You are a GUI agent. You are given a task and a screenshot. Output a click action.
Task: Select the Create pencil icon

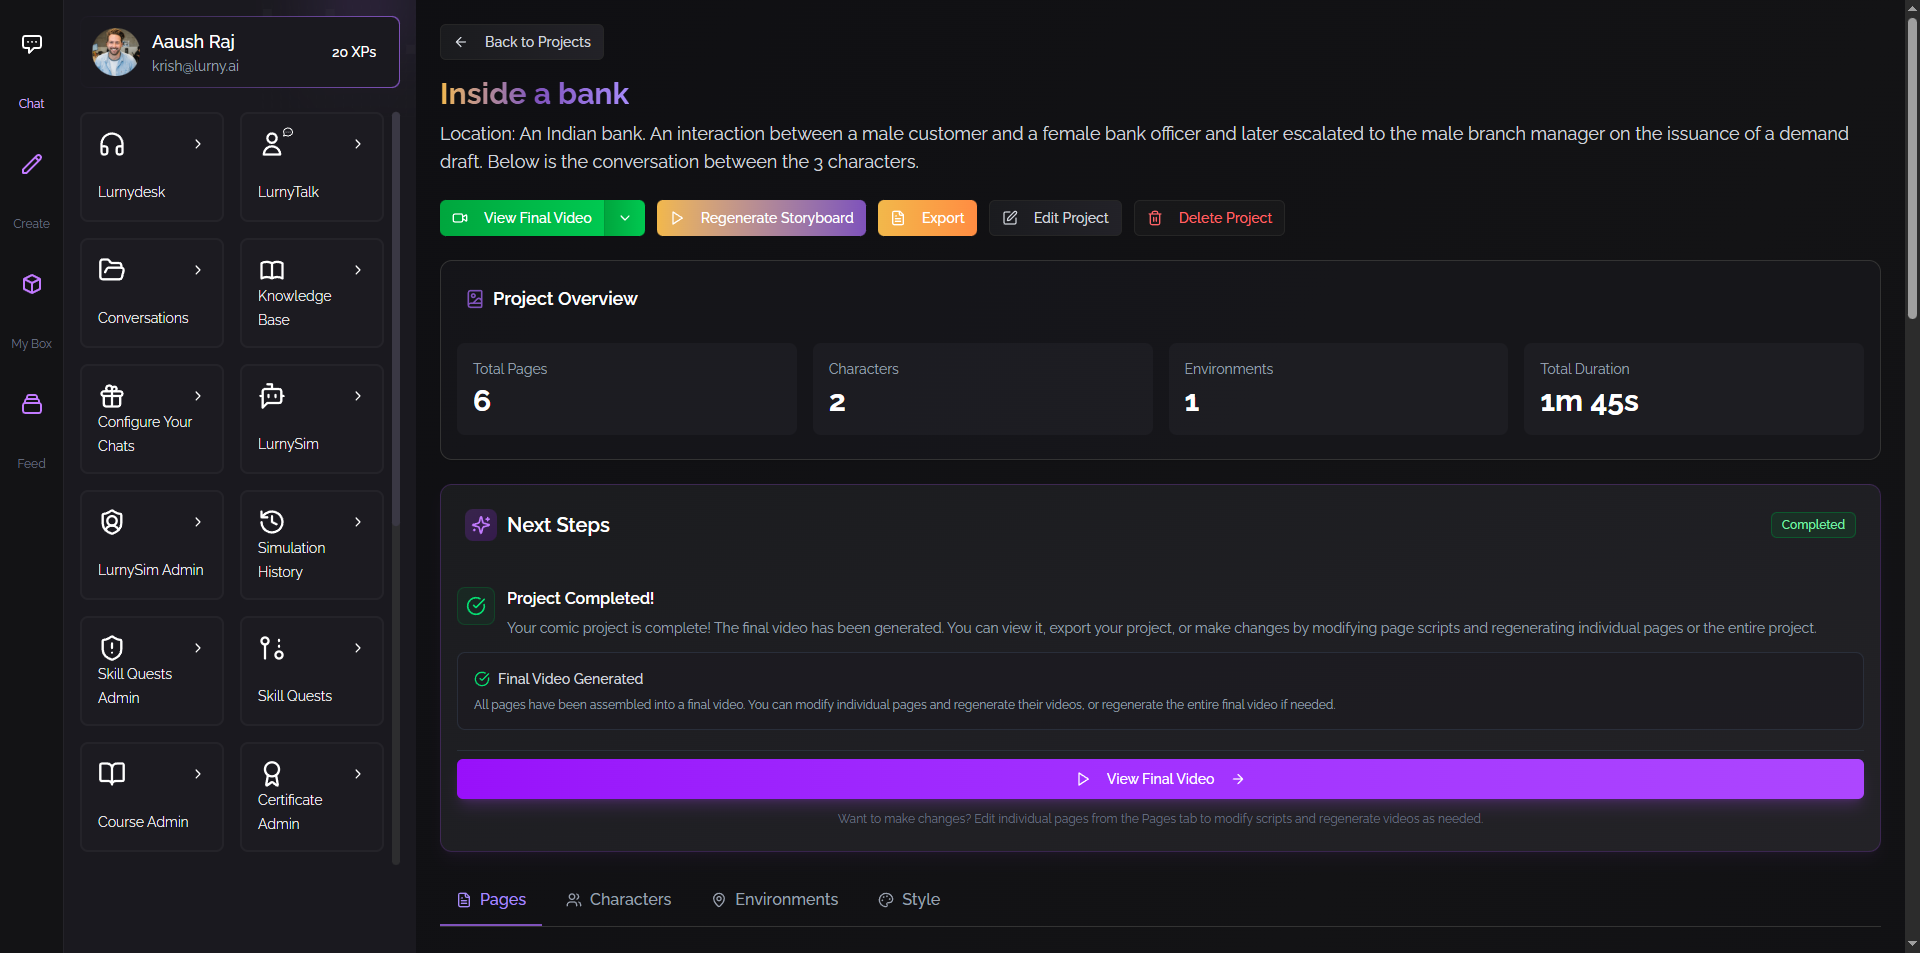coord(32,164)
